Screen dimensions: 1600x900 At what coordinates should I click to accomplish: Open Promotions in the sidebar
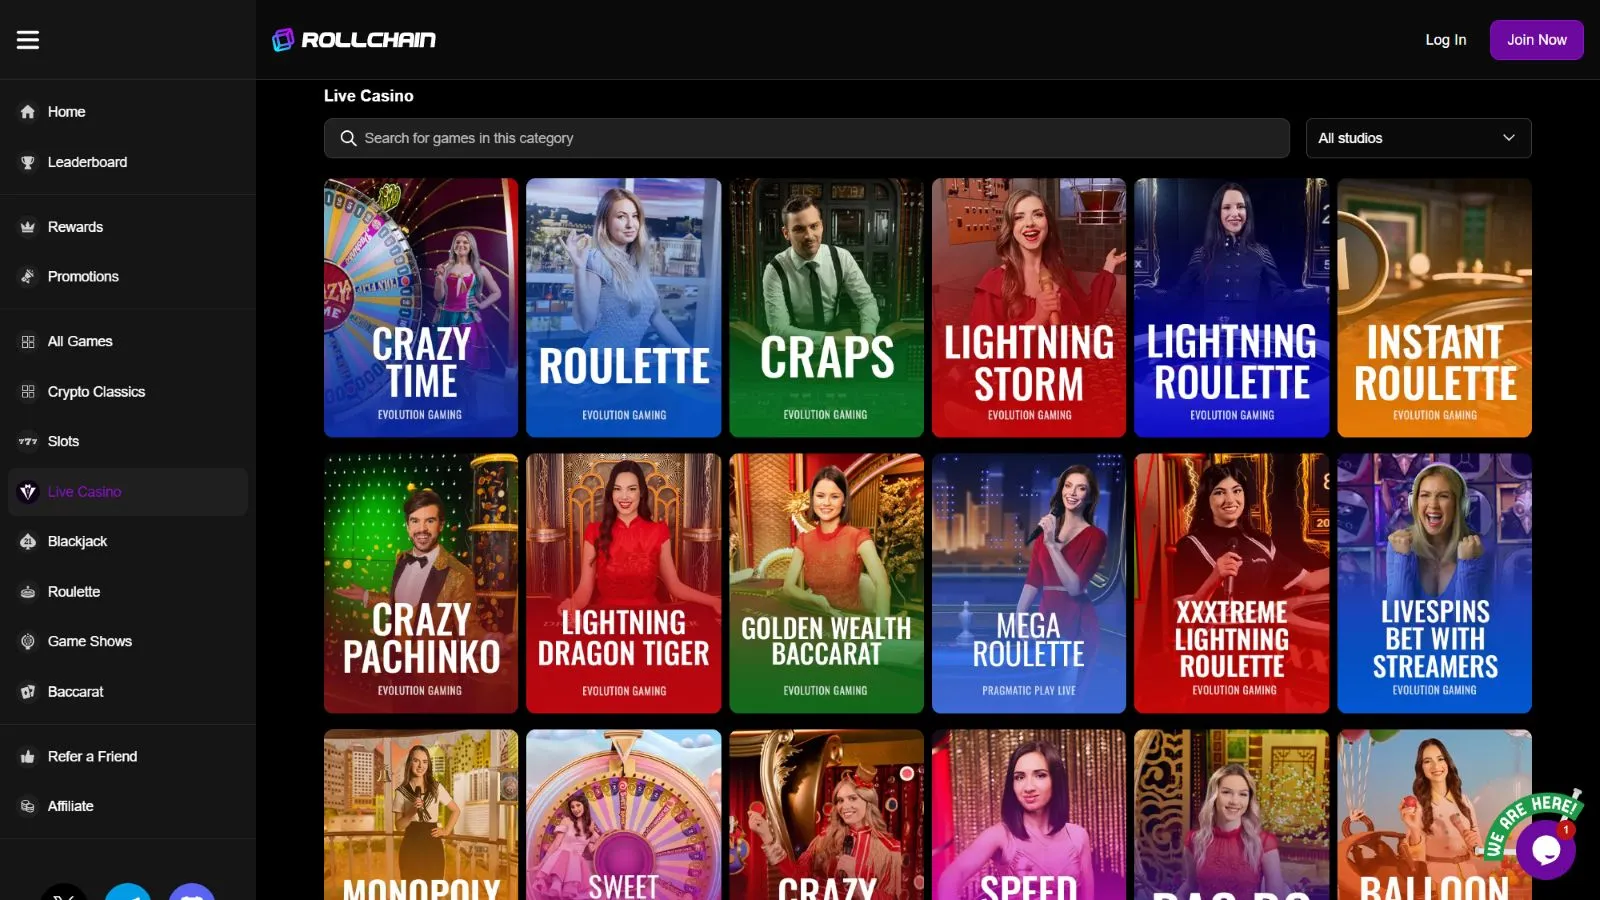click(x=83, y=277)
